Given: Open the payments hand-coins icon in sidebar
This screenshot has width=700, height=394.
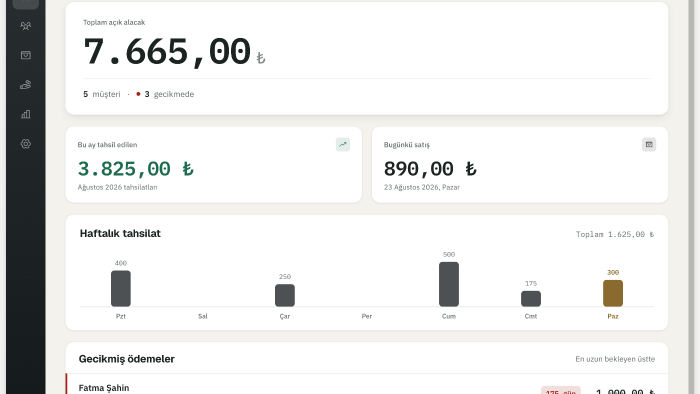Looking at the screenshot, I should point(25,85).
